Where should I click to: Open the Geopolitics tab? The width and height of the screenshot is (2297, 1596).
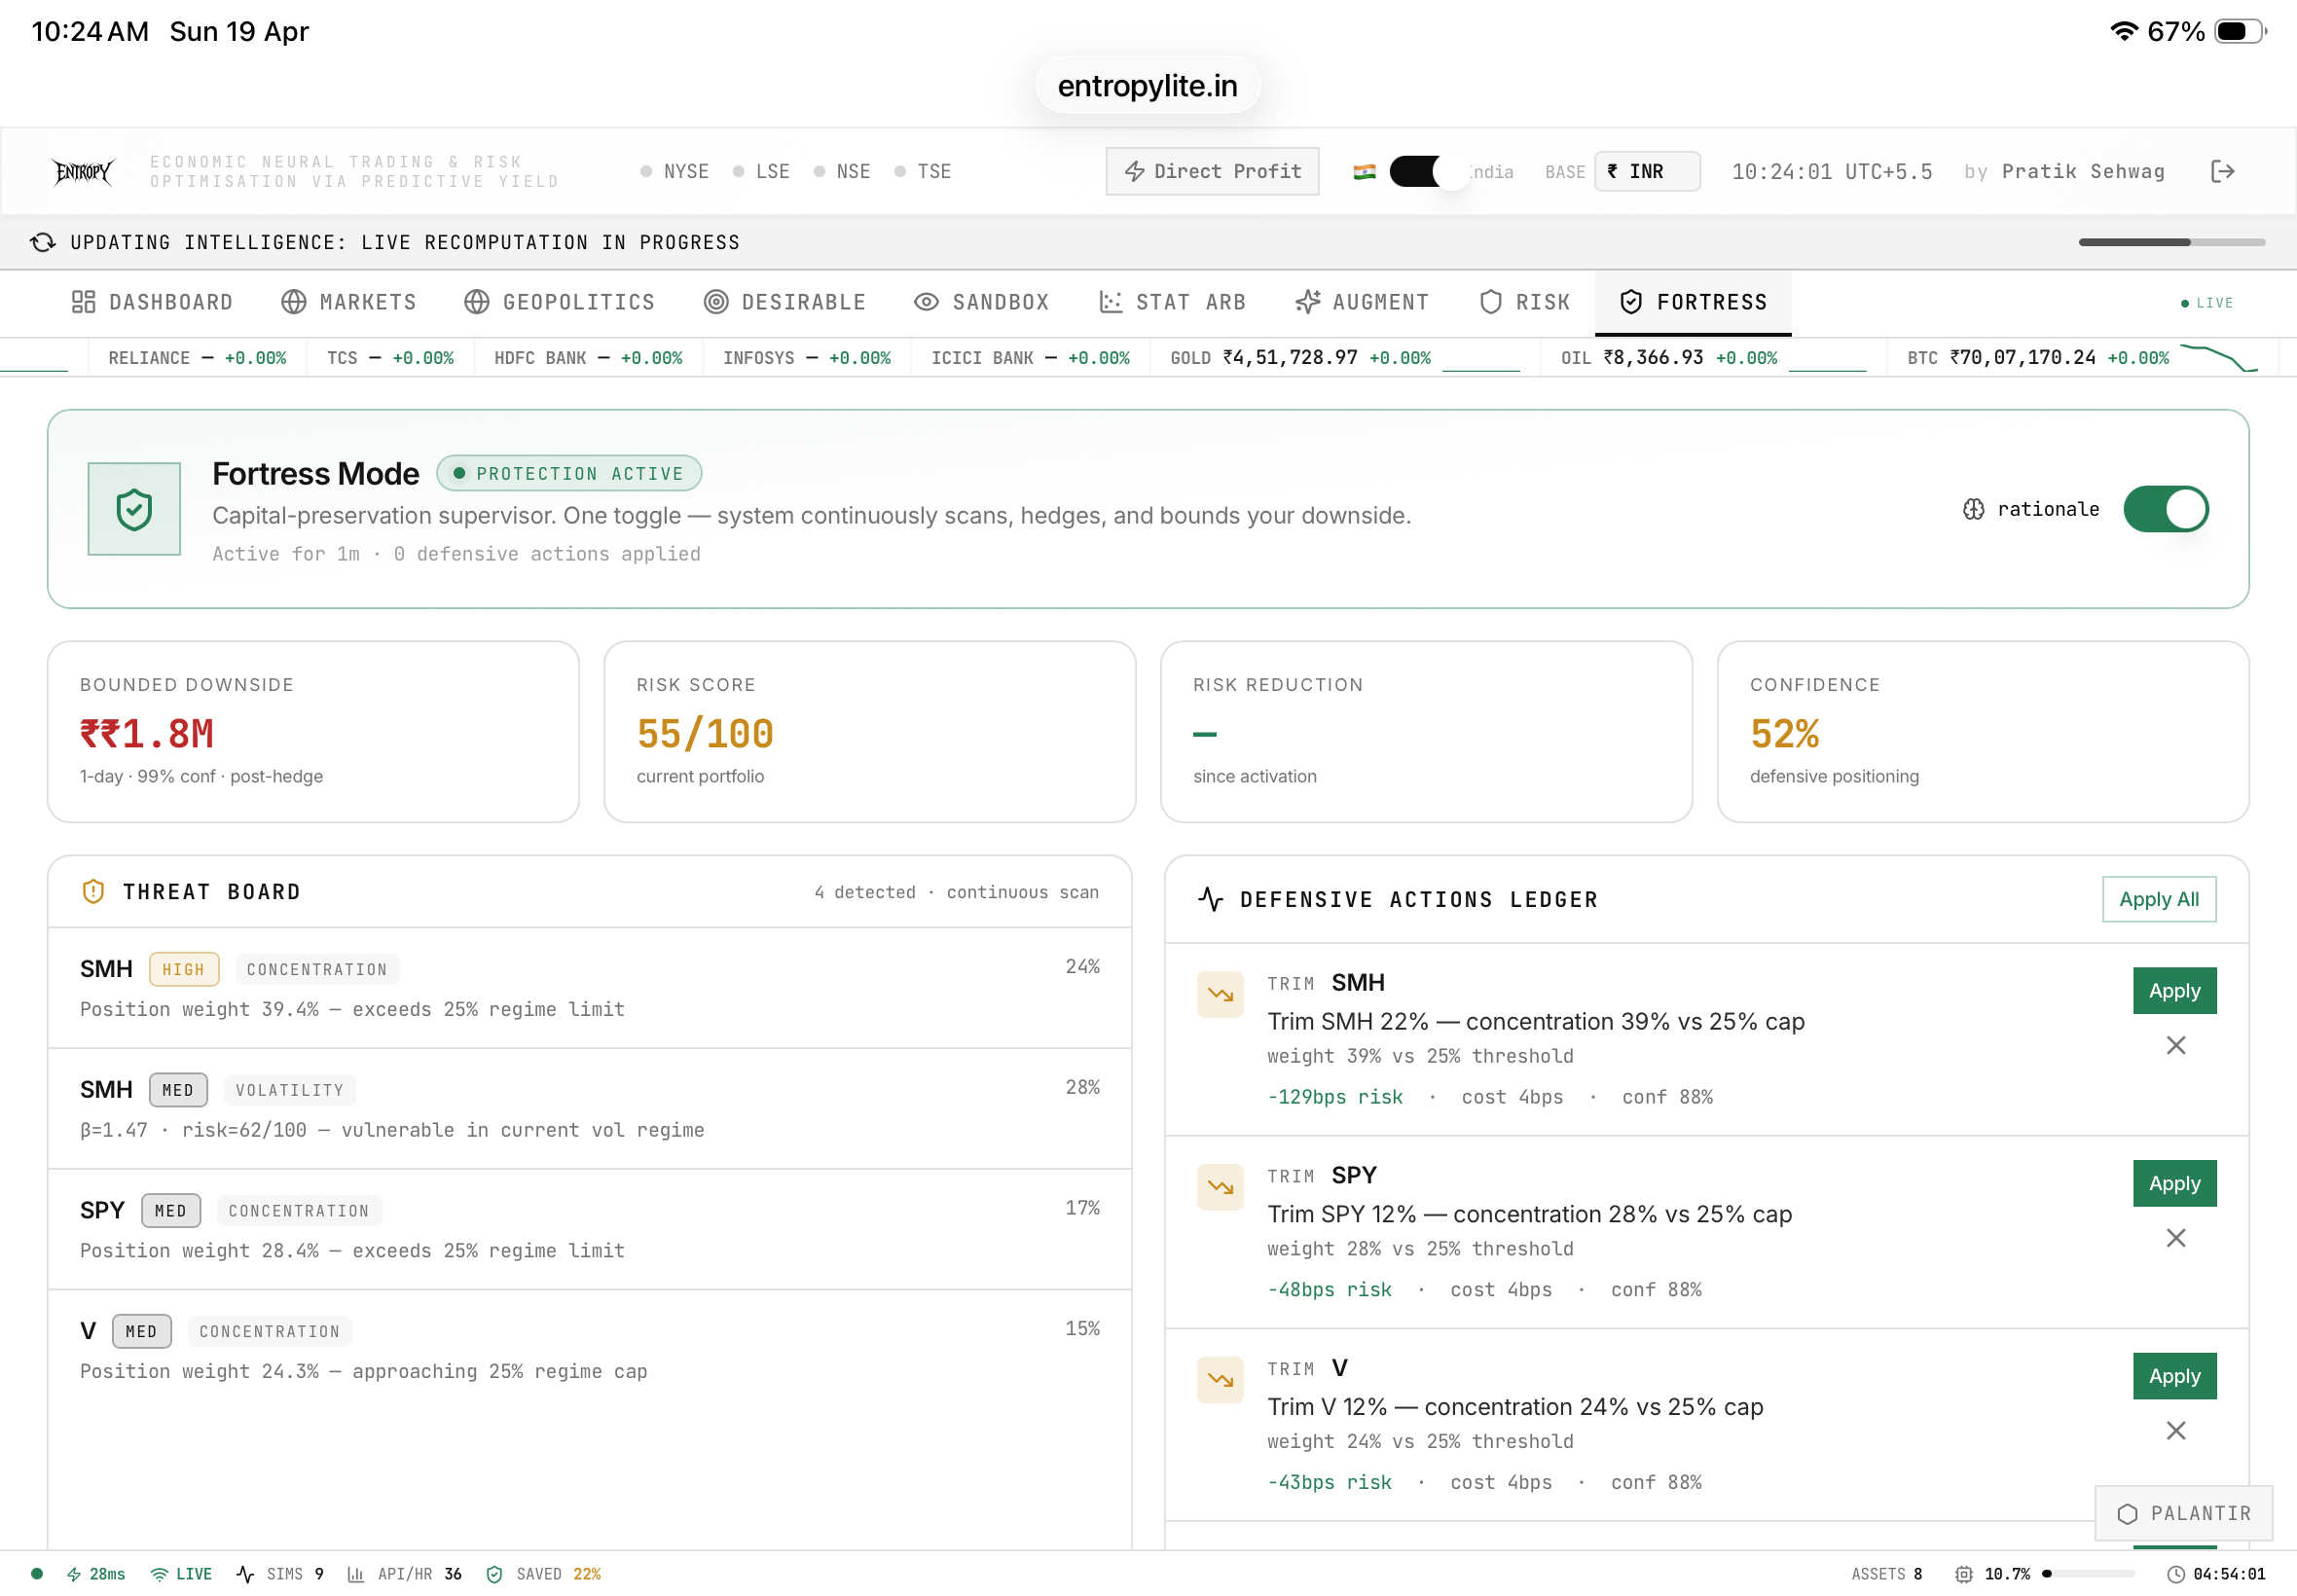click(559, 302)
